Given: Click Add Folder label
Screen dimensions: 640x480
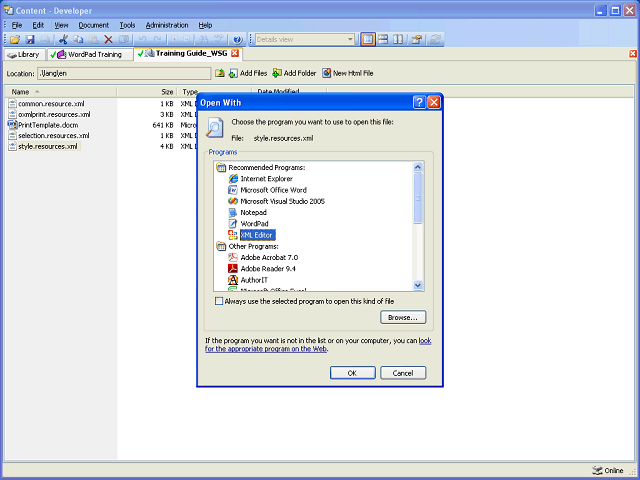Looking at the screenshot, I should 300,73.
